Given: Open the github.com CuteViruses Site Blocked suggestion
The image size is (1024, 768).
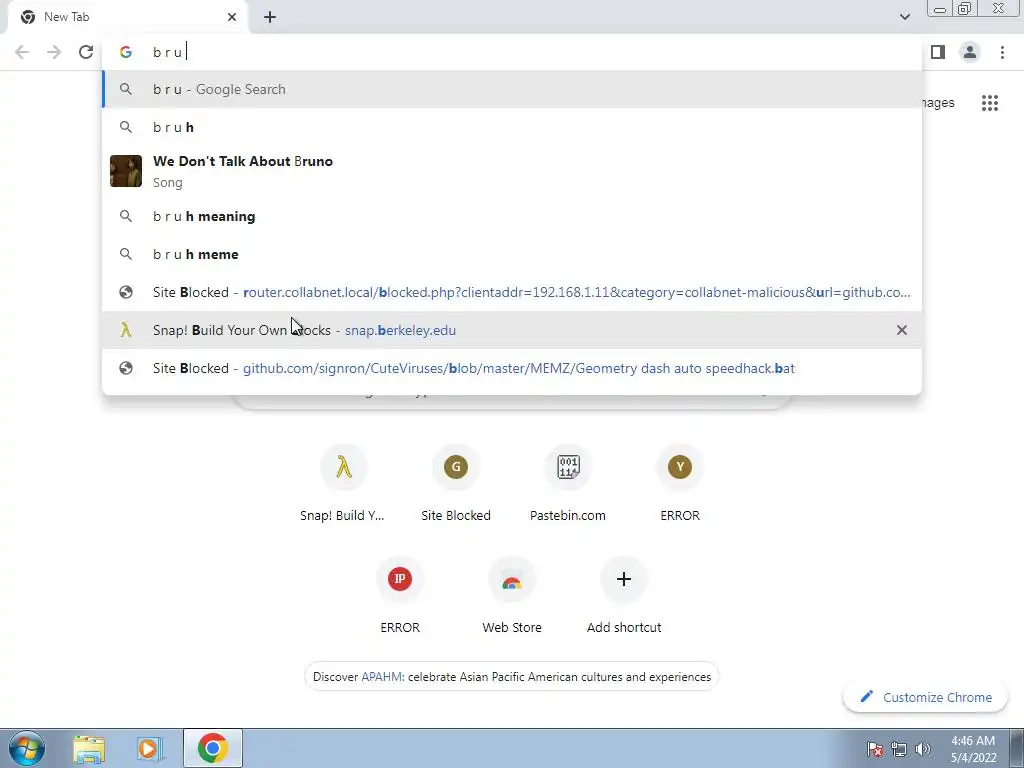Looking at the screenshot, I should pos(512,368).
